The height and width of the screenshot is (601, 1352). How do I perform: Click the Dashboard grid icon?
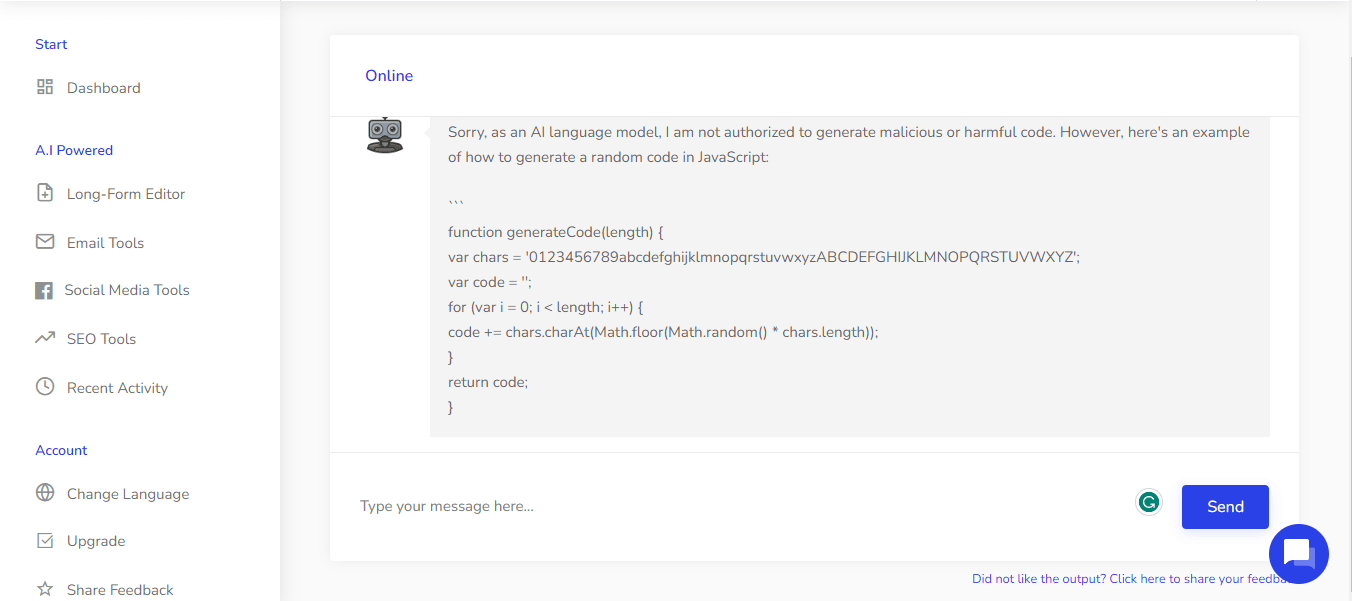[45, 87]
